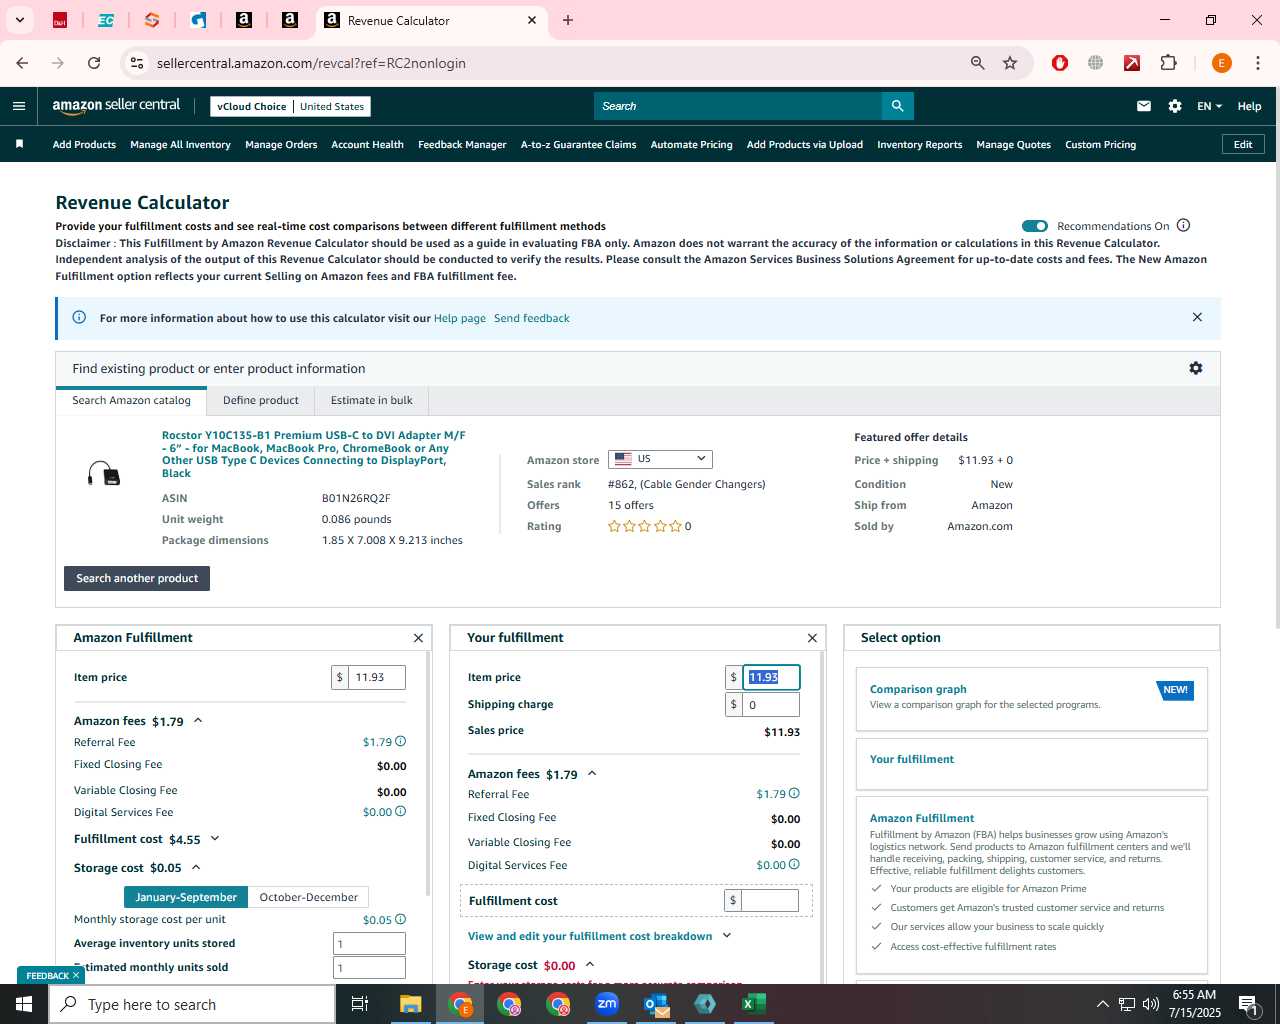Viewport: 1280px width, 1024px height.
Task: Close the Your fulfillment panel
Action: coord(812,638)
